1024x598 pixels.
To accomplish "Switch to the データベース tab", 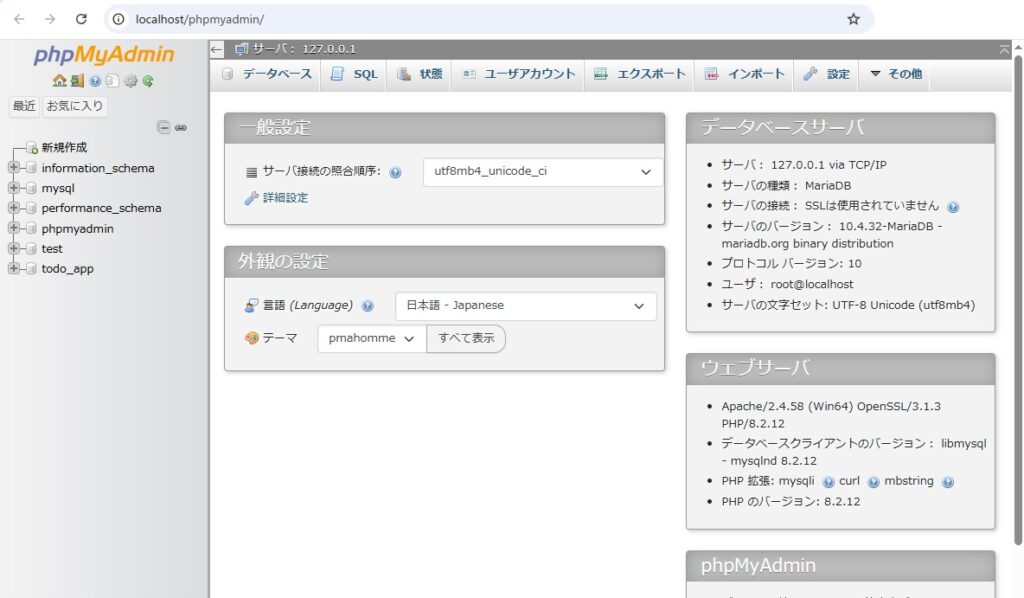I will tap(266, 74).
